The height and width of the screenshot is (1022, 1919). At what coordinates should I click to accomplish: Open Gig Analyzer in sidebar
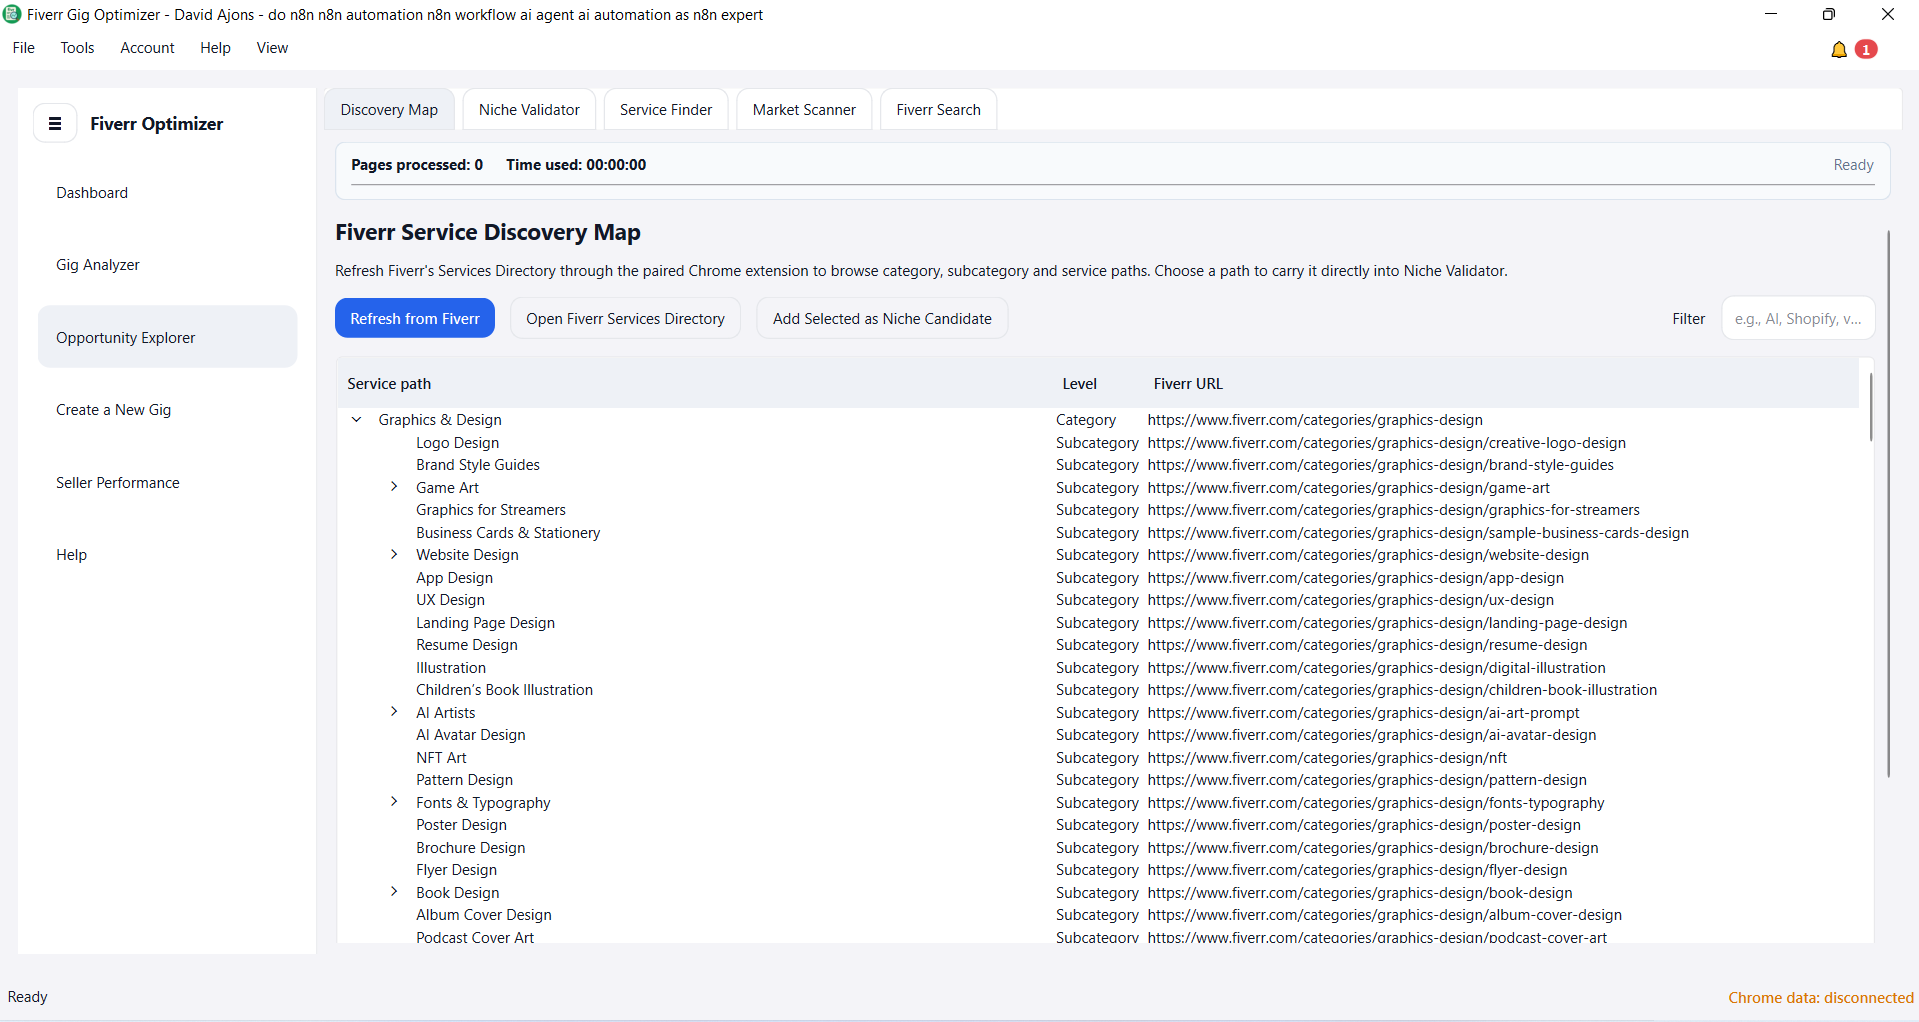168,265
